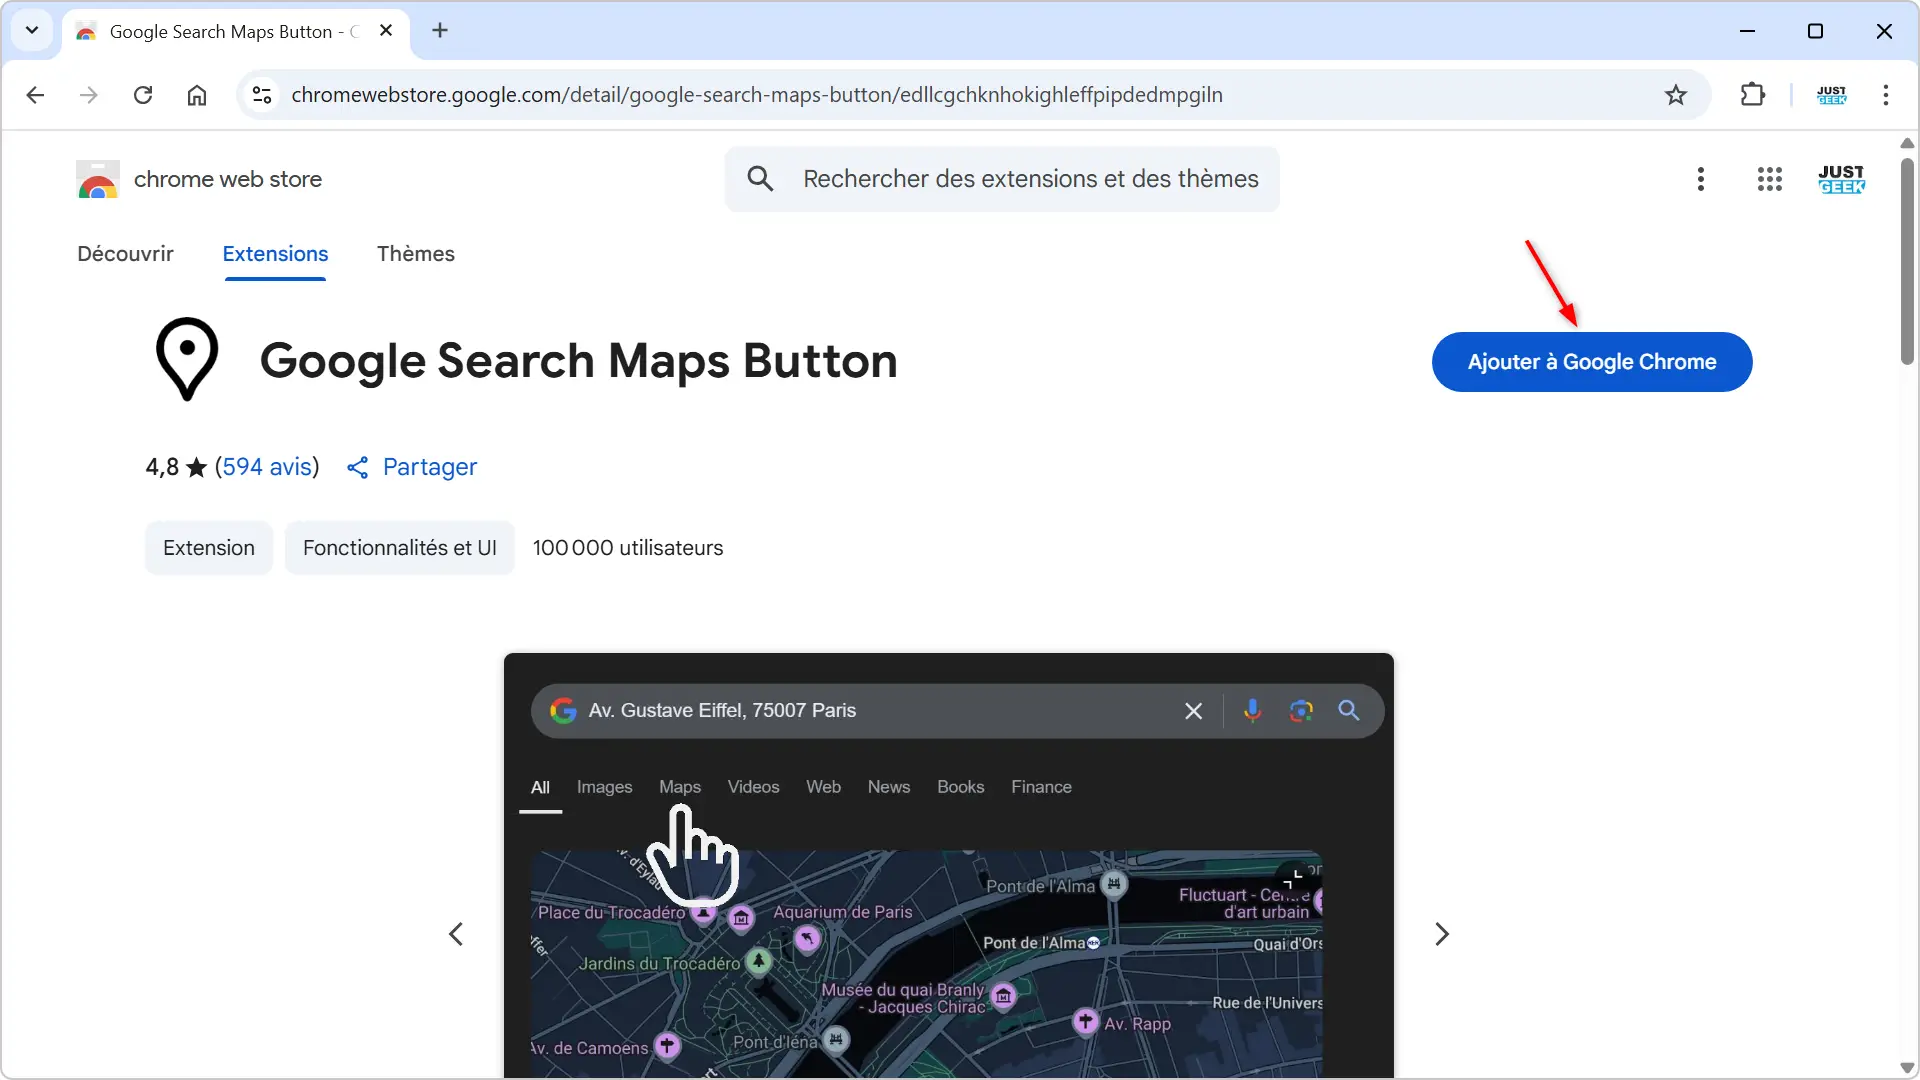Select the Google Search Maps Button tab

click(236, 32)
